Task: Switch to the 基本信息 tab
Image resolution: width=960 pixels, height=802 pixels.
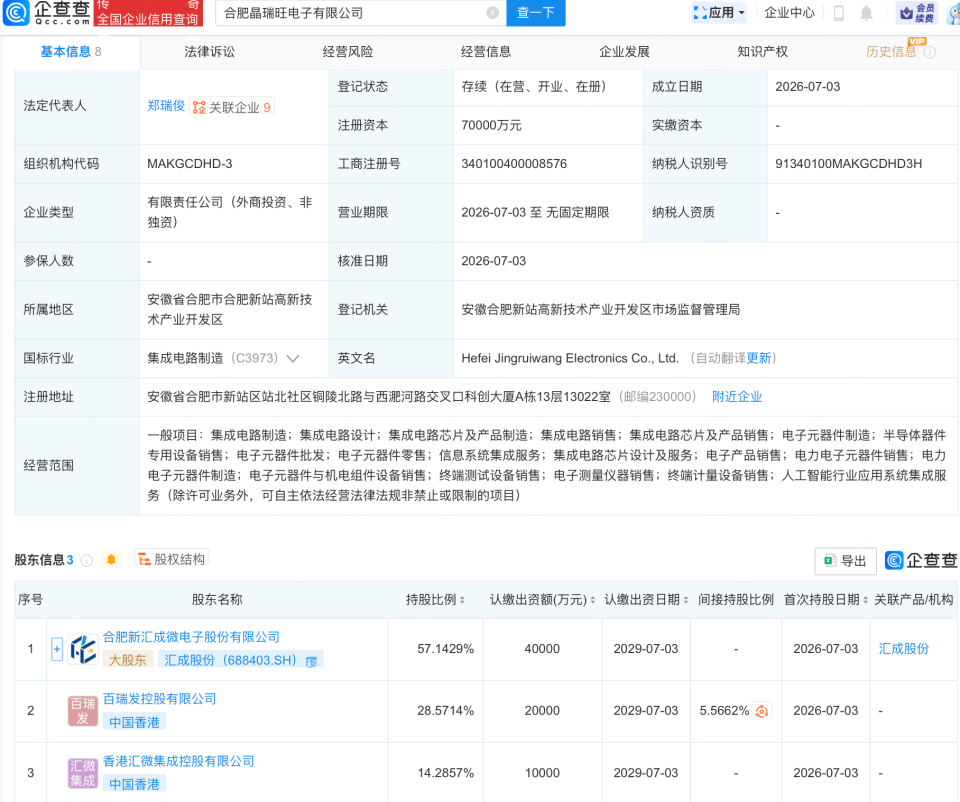Action: point(70,52)
